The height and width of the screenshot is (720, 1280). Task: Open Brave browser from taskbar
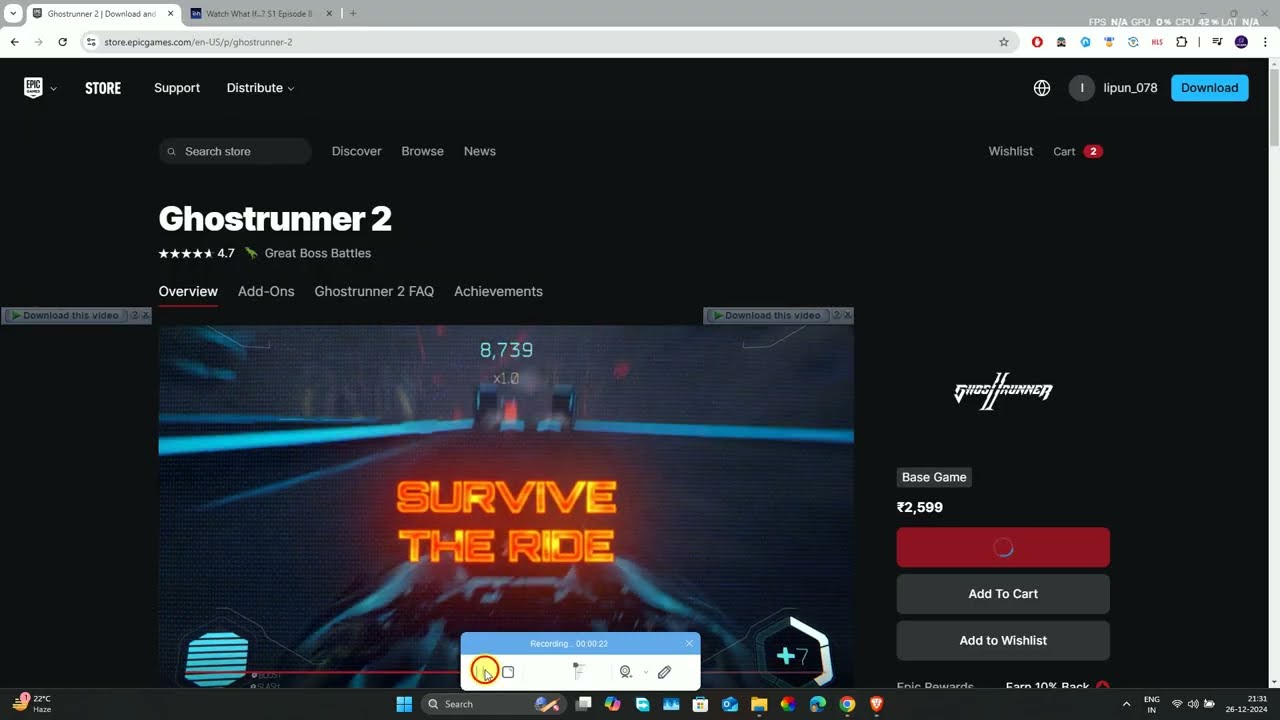[877, 704]
